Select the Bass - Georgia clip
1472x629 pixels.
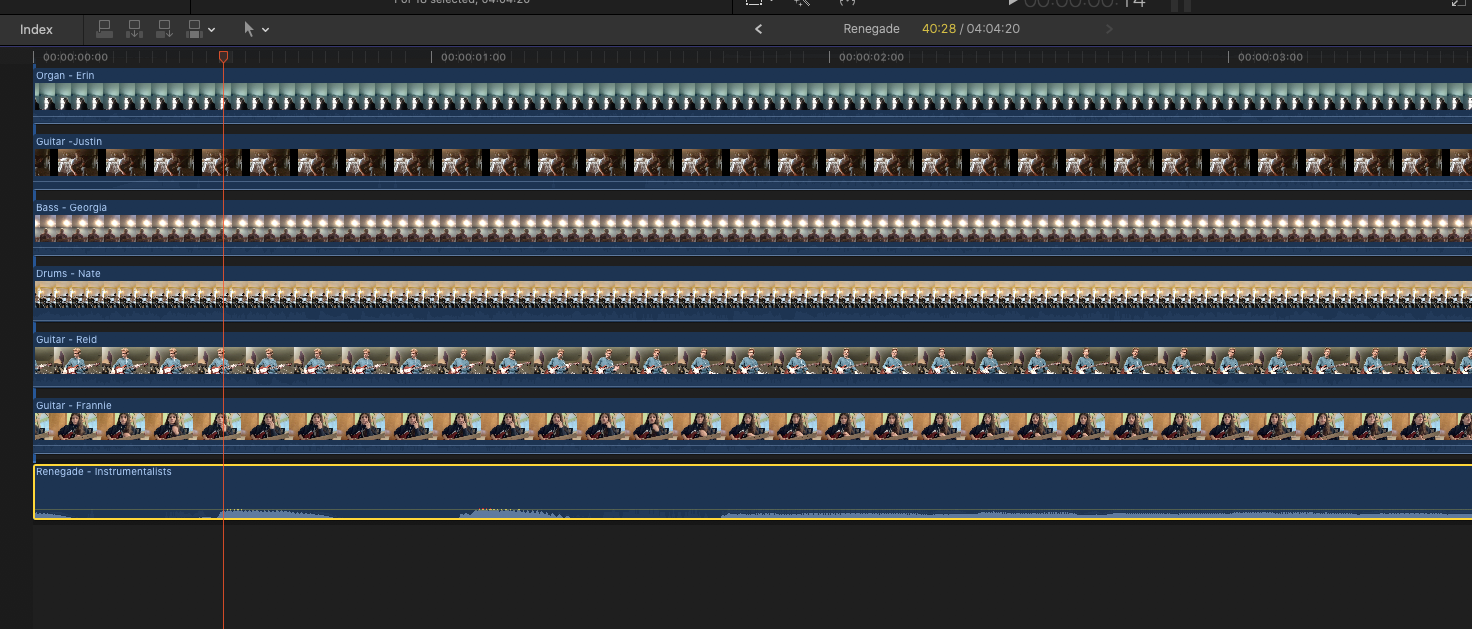tap(753, 228)
